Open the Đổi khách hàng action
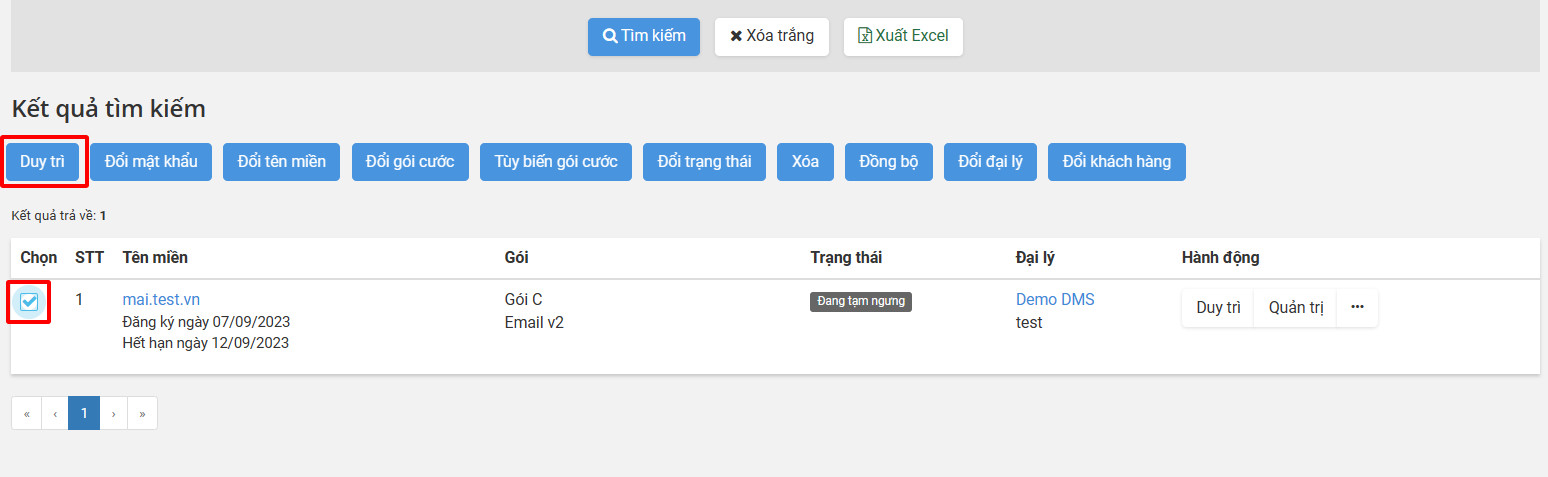 pyautogui.click(x=1117, y=162)
